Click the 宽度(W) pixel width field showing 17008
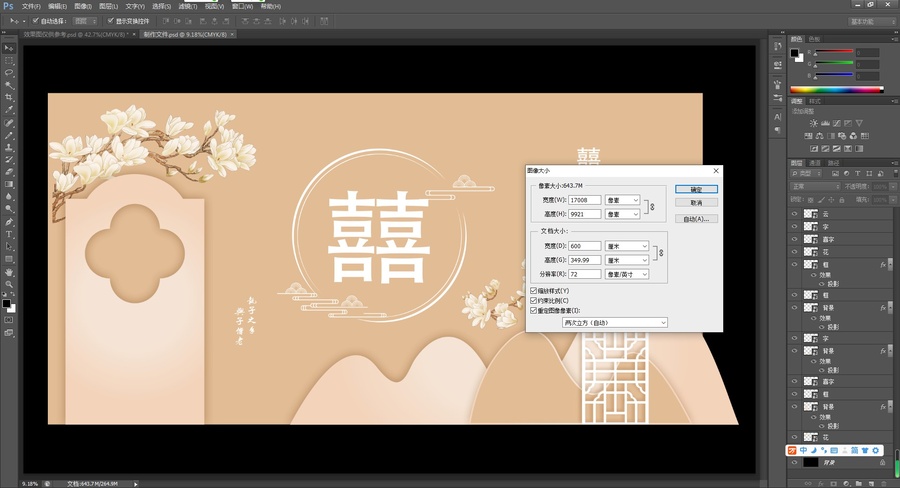 pyautogui.click(x=584, y=200)
